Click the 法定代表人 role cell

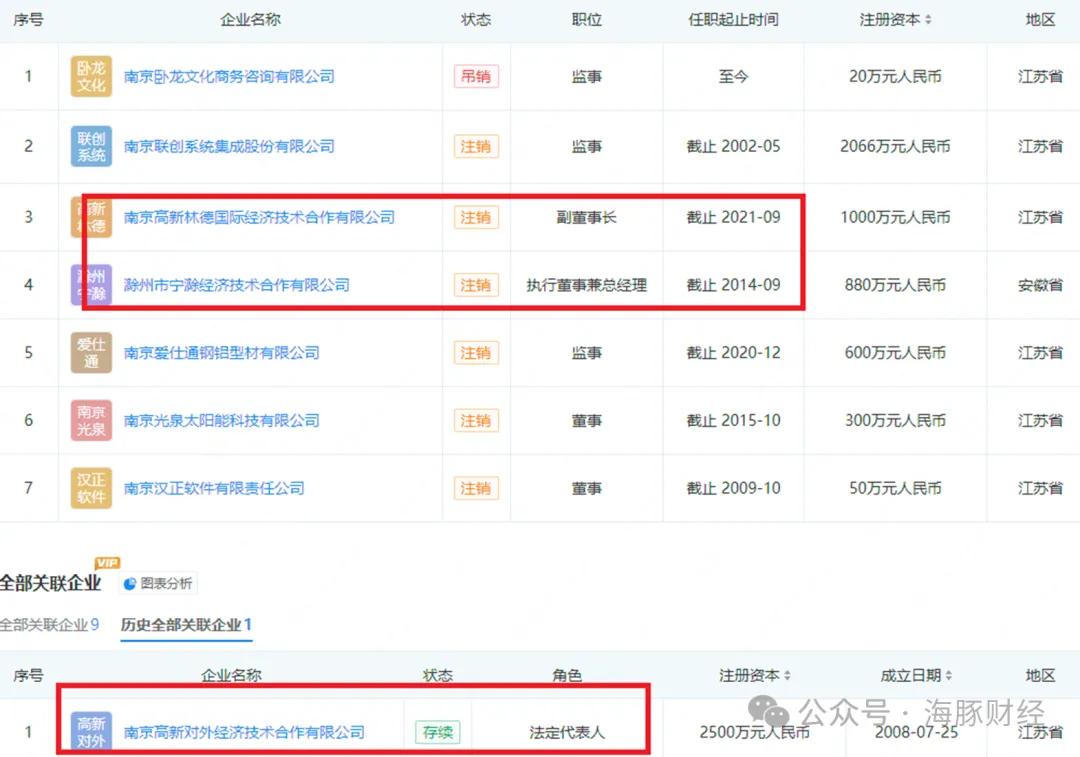[567, 732]
